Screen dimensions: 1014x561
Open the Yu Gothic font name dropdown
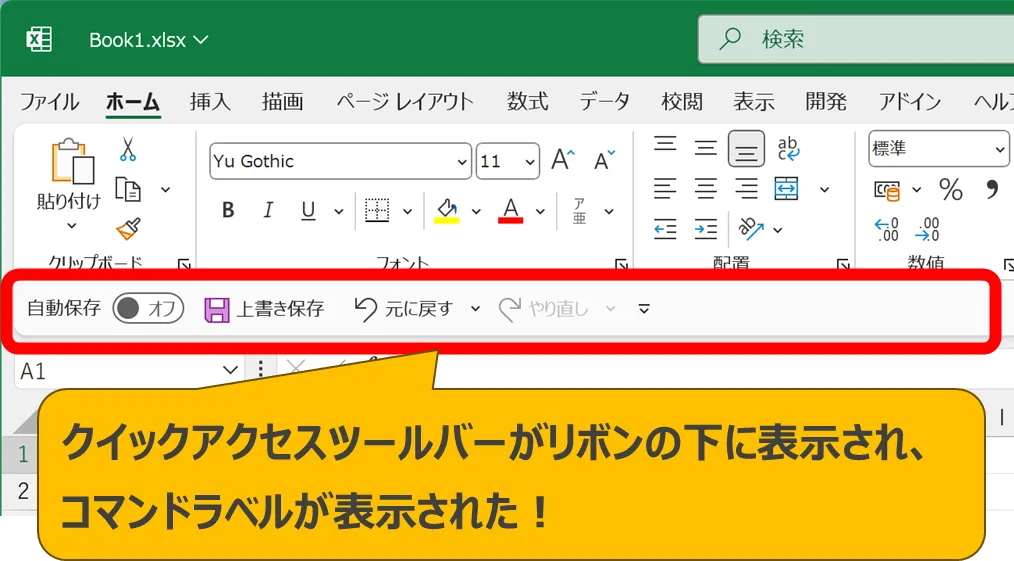pyautogui.click(x=462, y=162)
